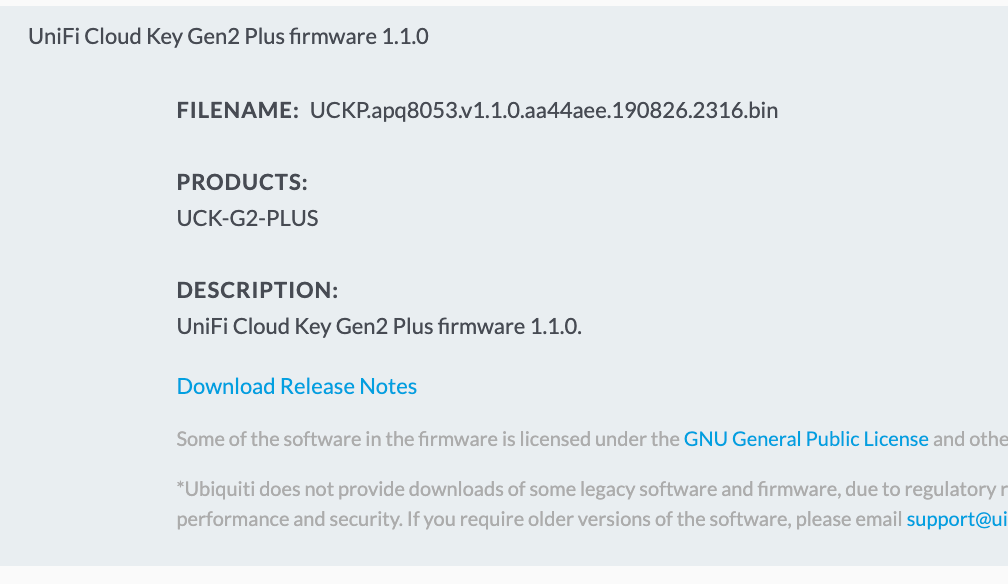Open the GNU General Public License link
The height and width of the screenshot is (584, 1008).
806,439
